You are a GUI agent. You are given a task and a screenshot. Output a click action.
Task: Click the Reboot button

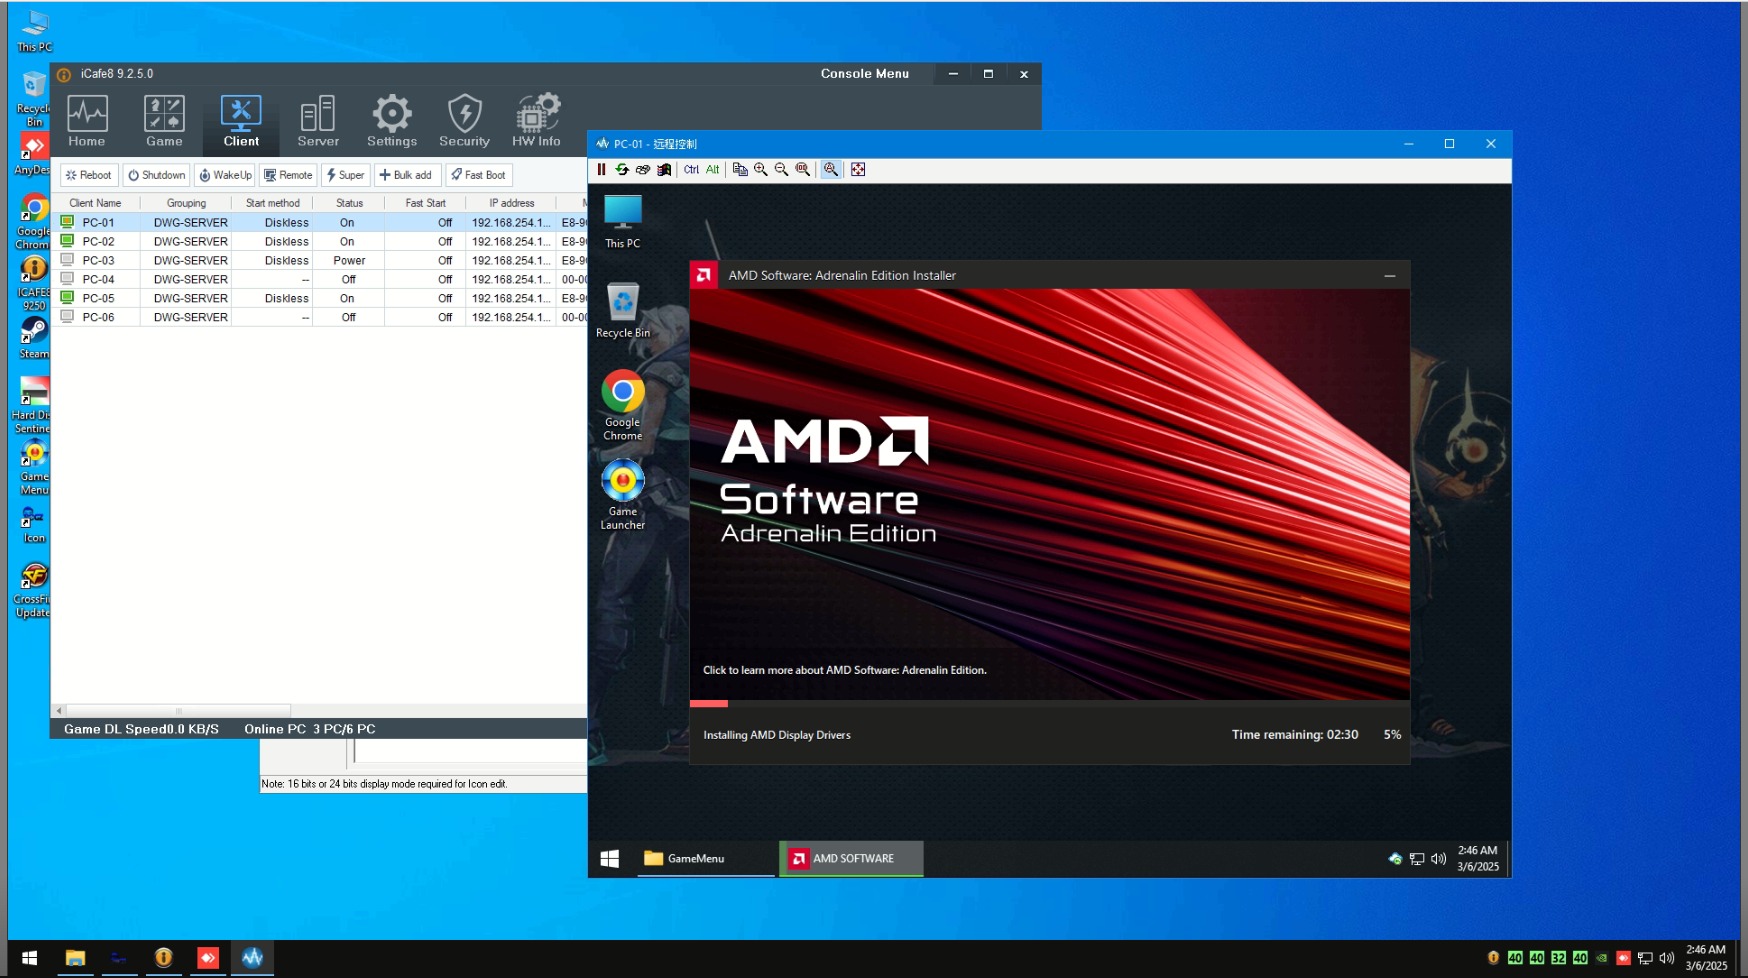pos(89,175)
